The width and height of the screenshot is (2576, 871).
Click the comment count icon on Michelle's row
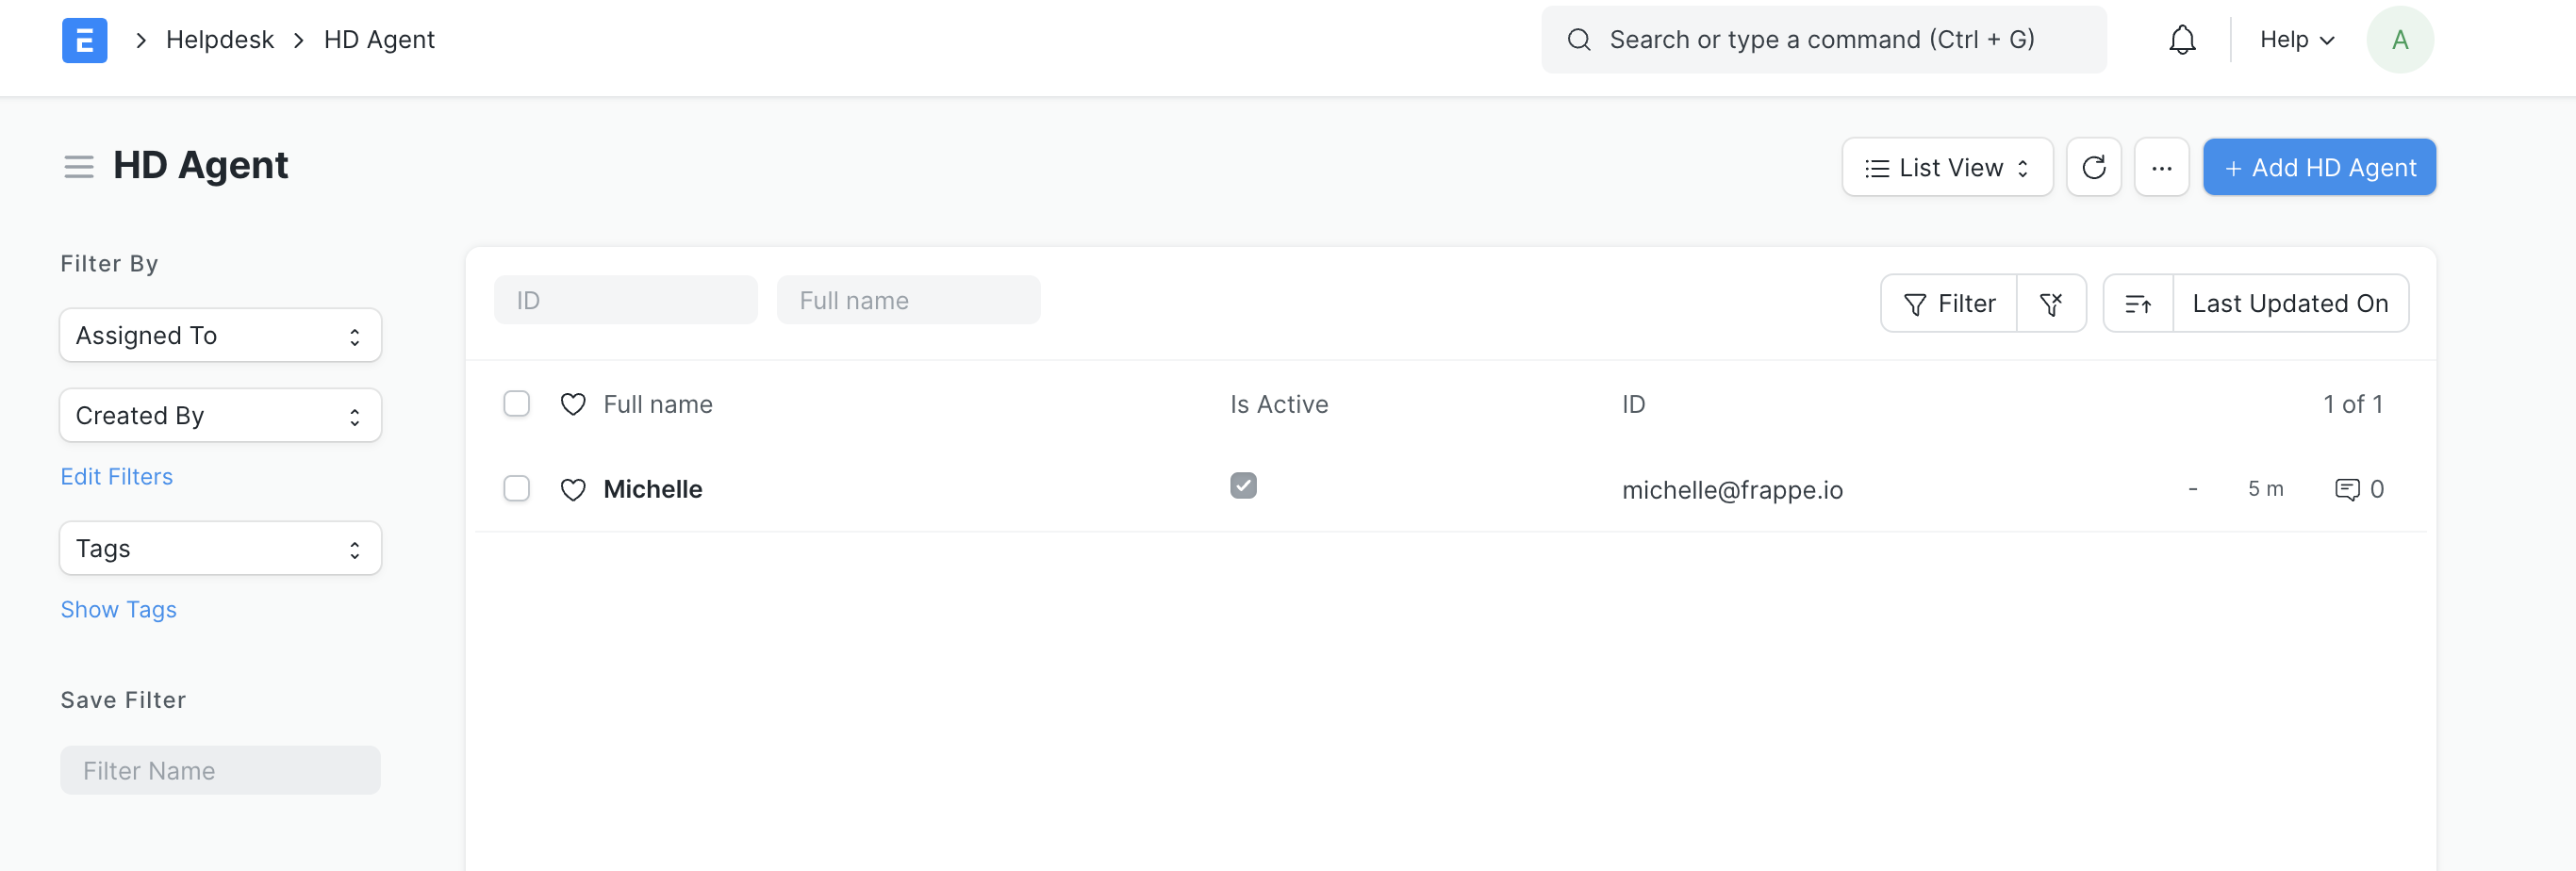click(2348, 489)
